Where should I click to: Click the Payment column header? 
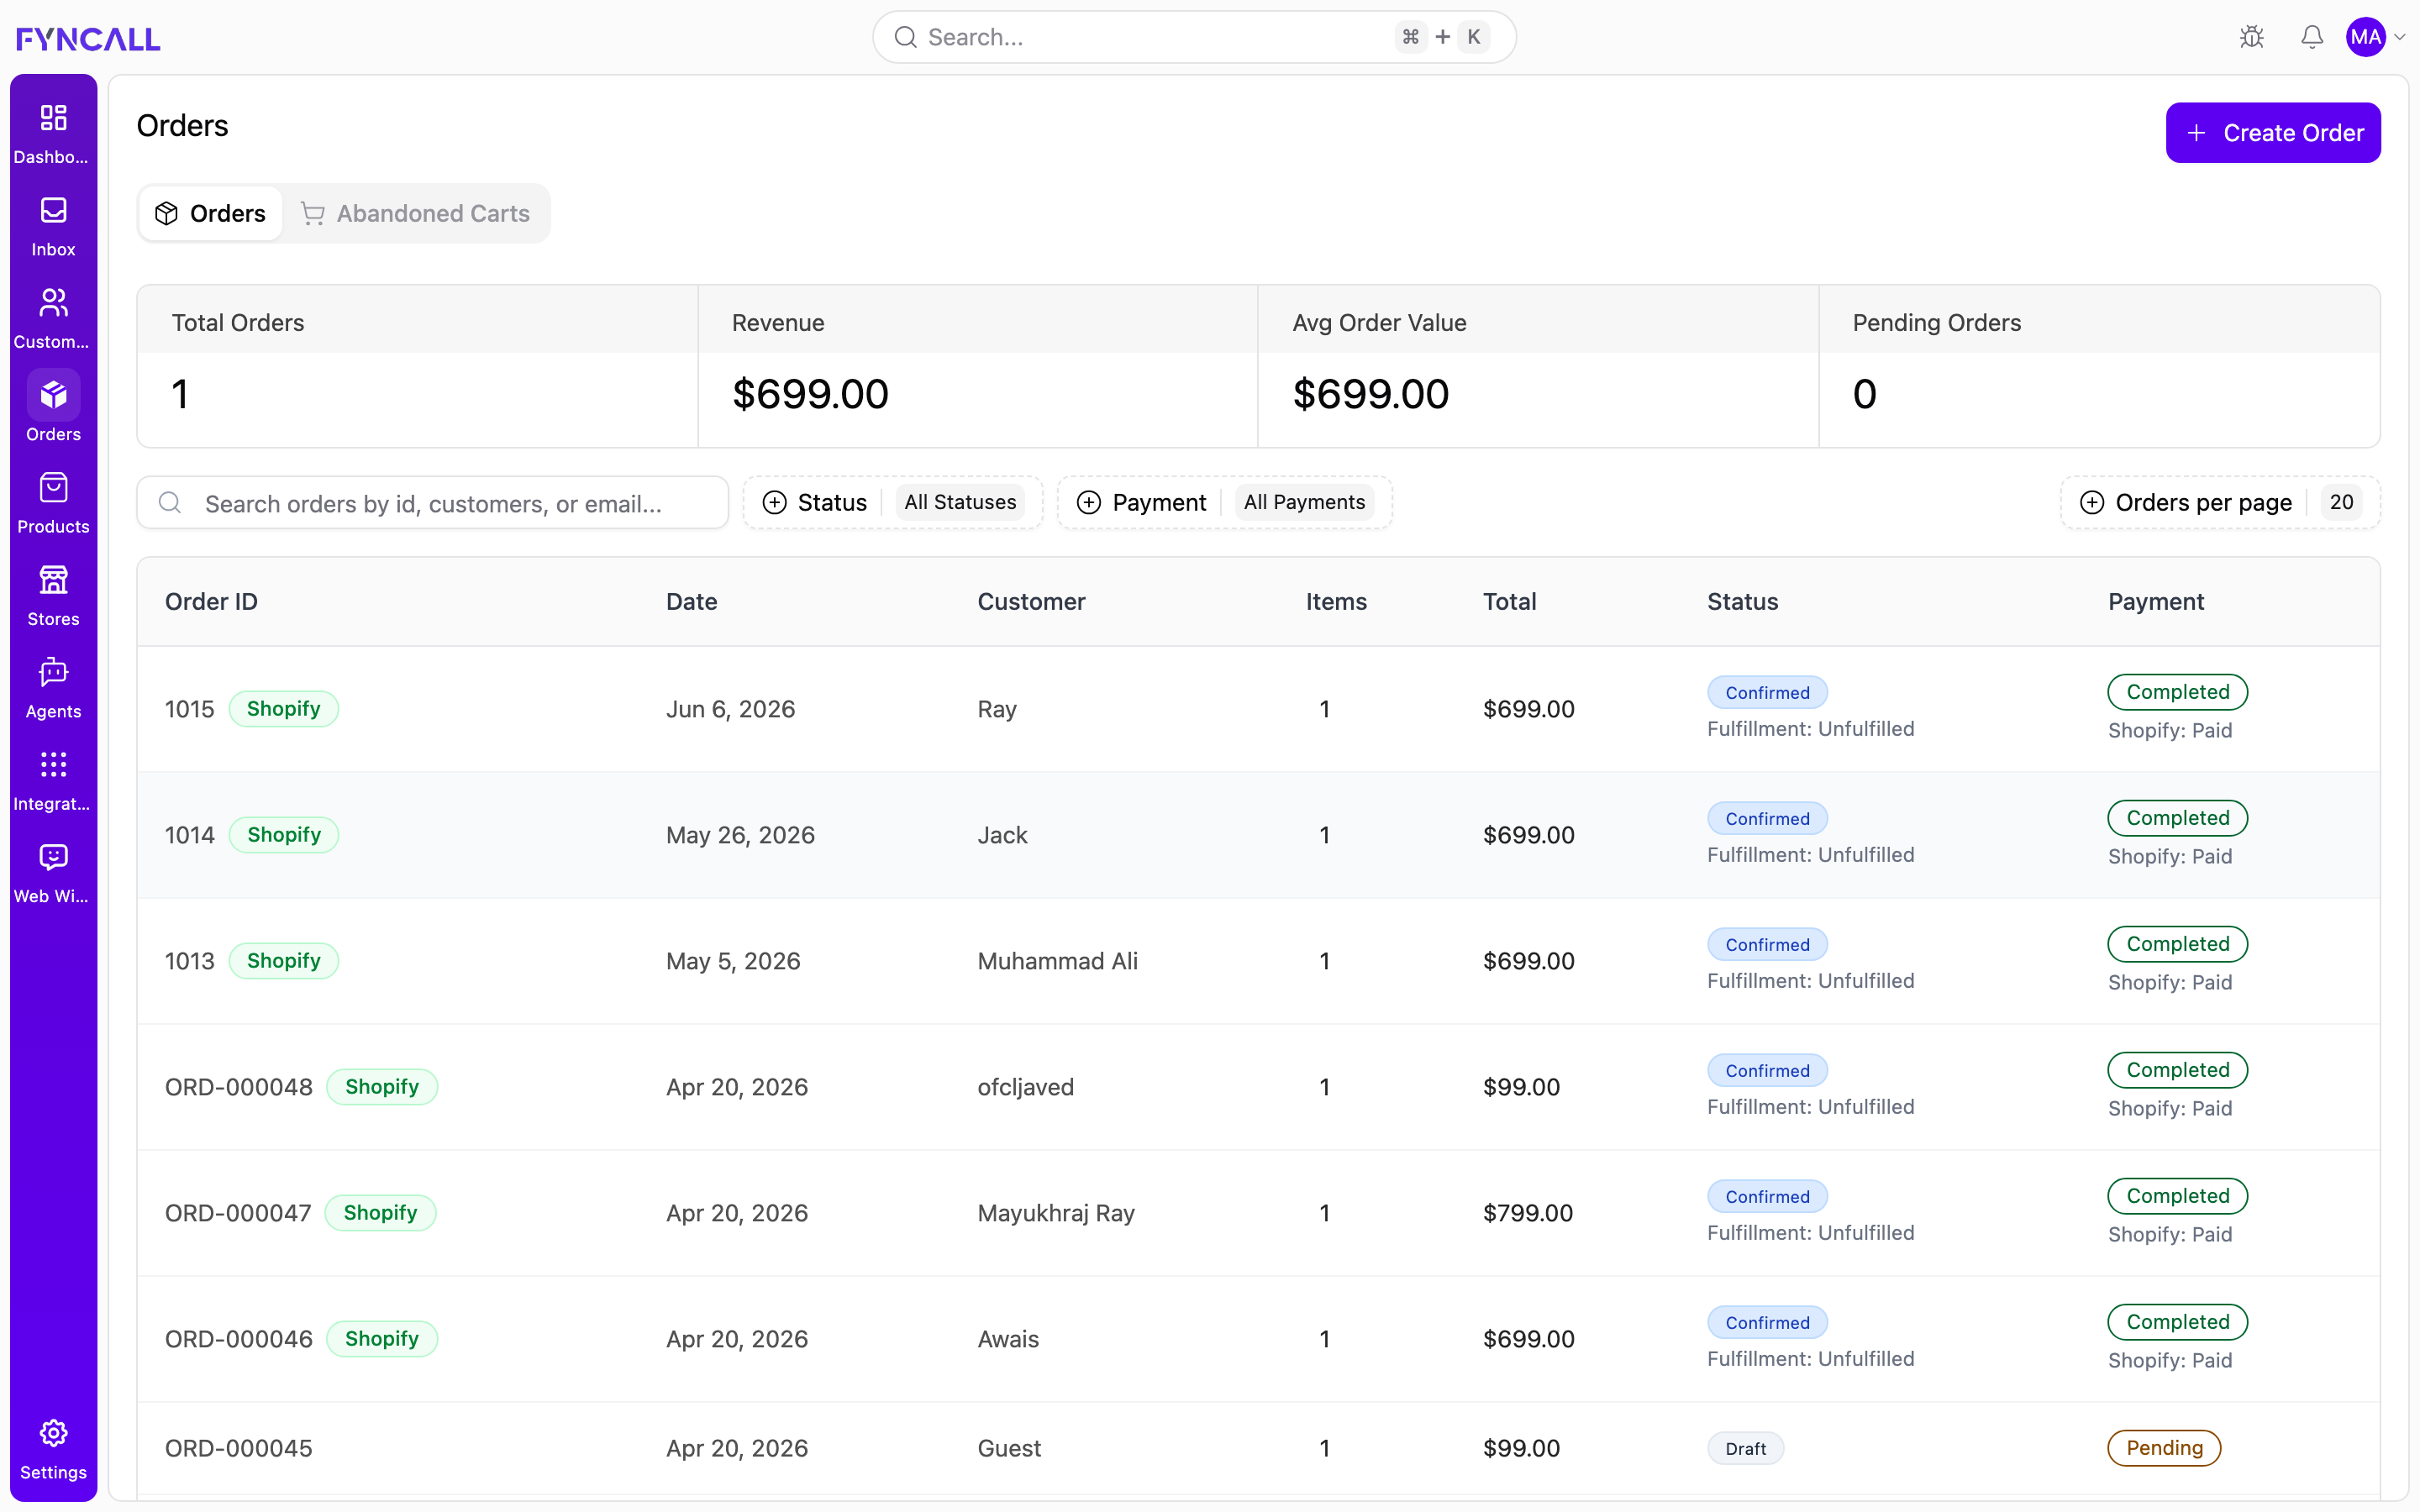coord(2155,601)
